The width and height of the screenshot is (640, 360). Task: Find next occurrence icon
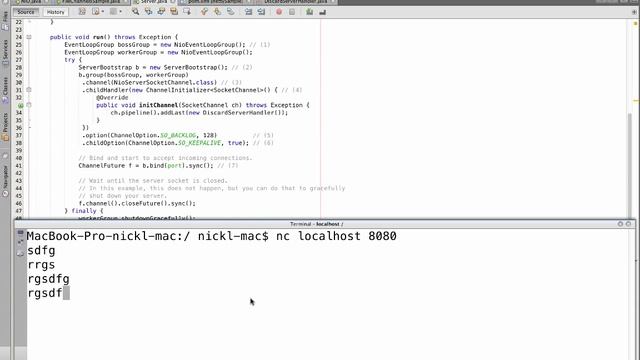161,12
